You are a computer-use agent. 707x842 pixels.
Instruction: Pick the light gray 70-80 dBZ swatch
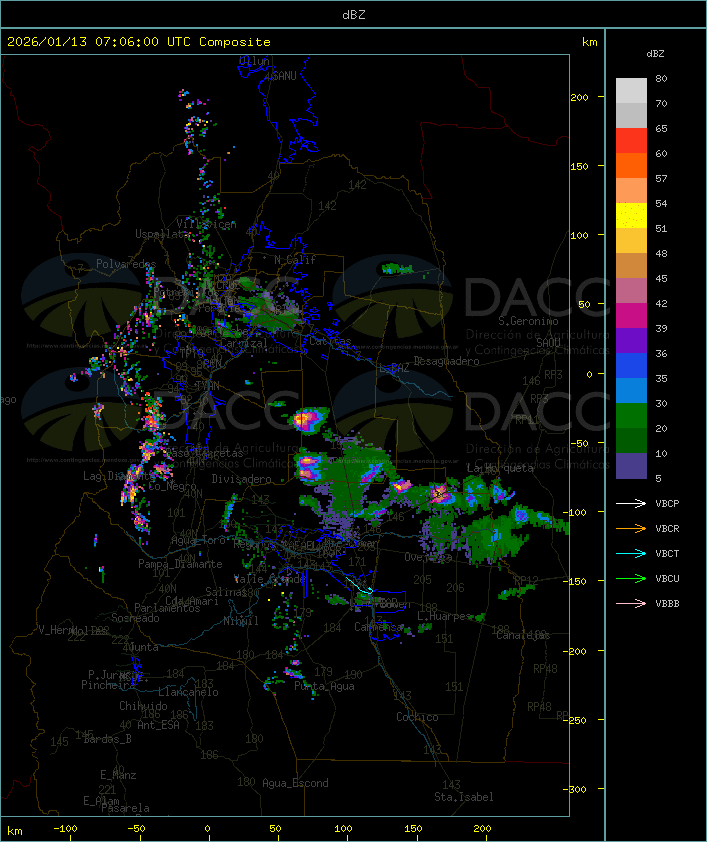pos(631,91)
